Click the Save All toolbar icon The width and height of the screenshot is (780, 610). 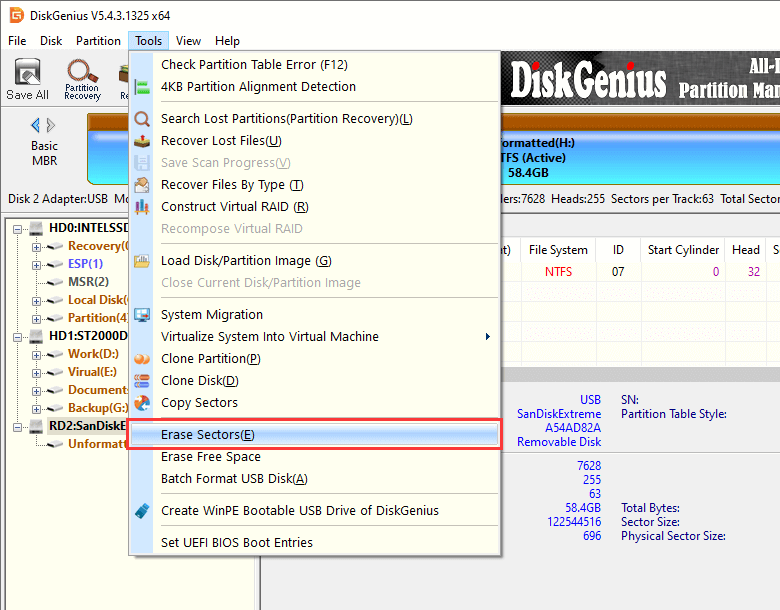[27, 78]
